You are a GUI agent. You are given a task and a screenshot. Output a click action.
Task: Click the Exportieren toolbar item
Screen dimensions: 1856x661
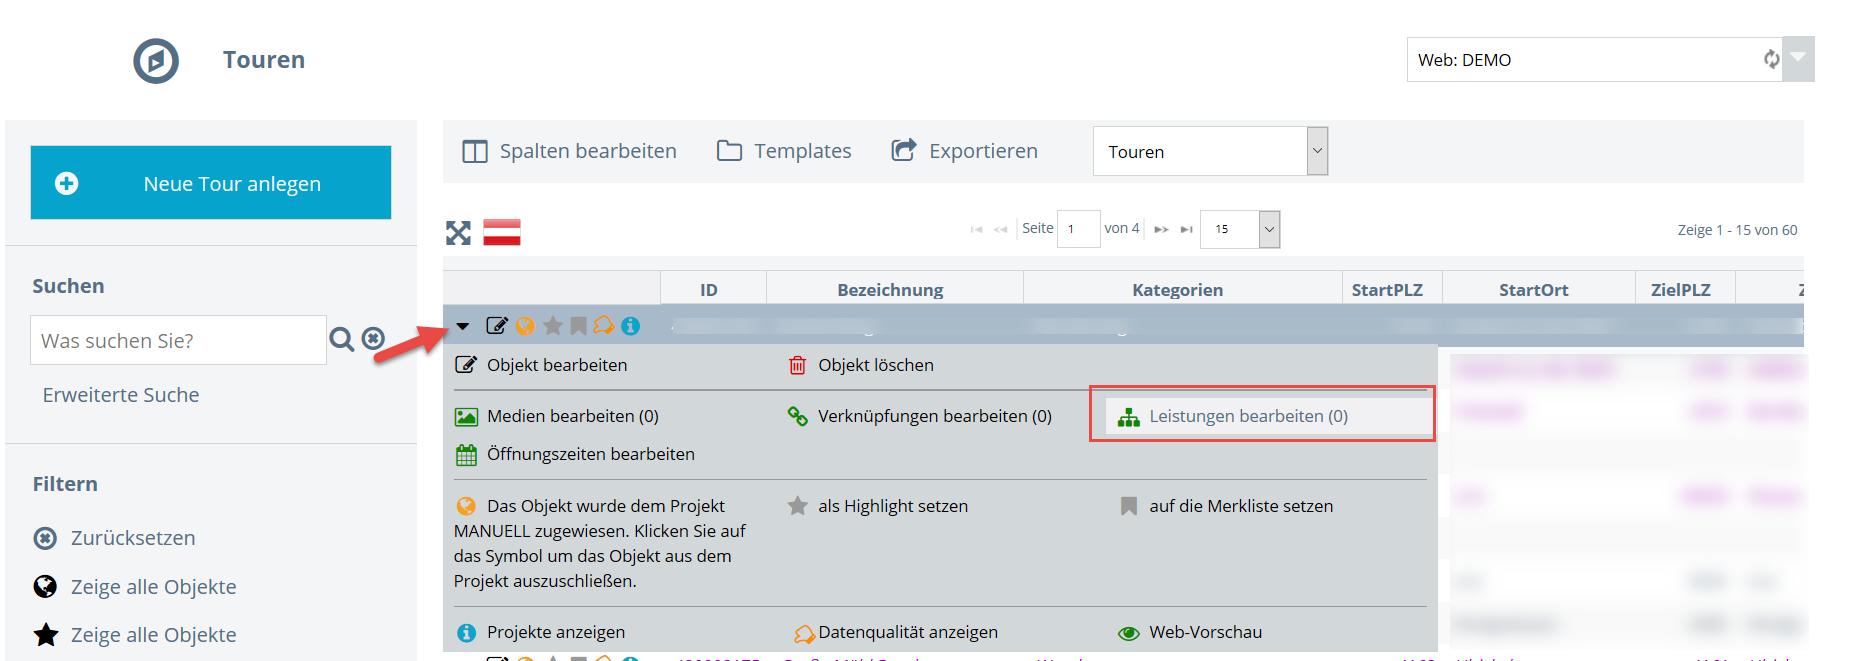click(x=965, y=151)
